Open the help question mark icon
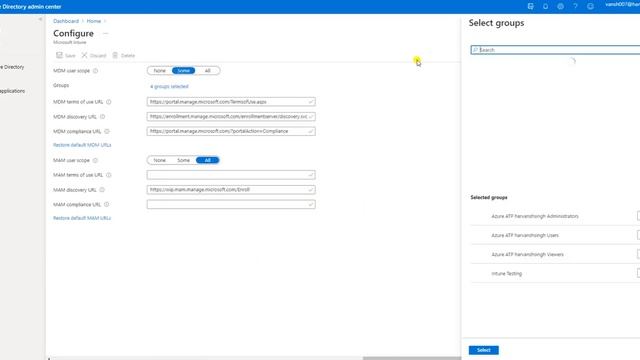 pyautogui.click(x=576, y=6)
